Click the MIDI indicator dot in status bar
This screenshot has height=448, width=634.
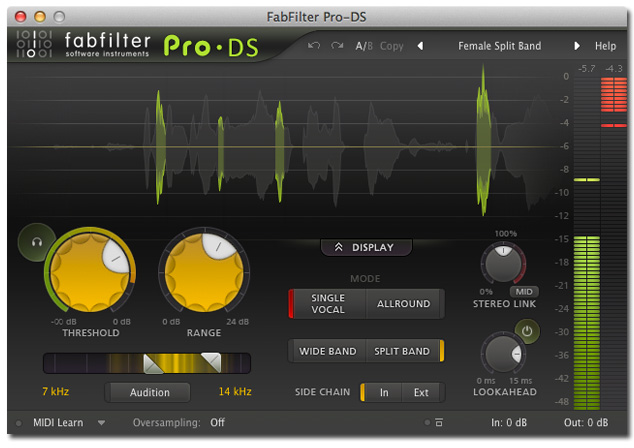19,423
